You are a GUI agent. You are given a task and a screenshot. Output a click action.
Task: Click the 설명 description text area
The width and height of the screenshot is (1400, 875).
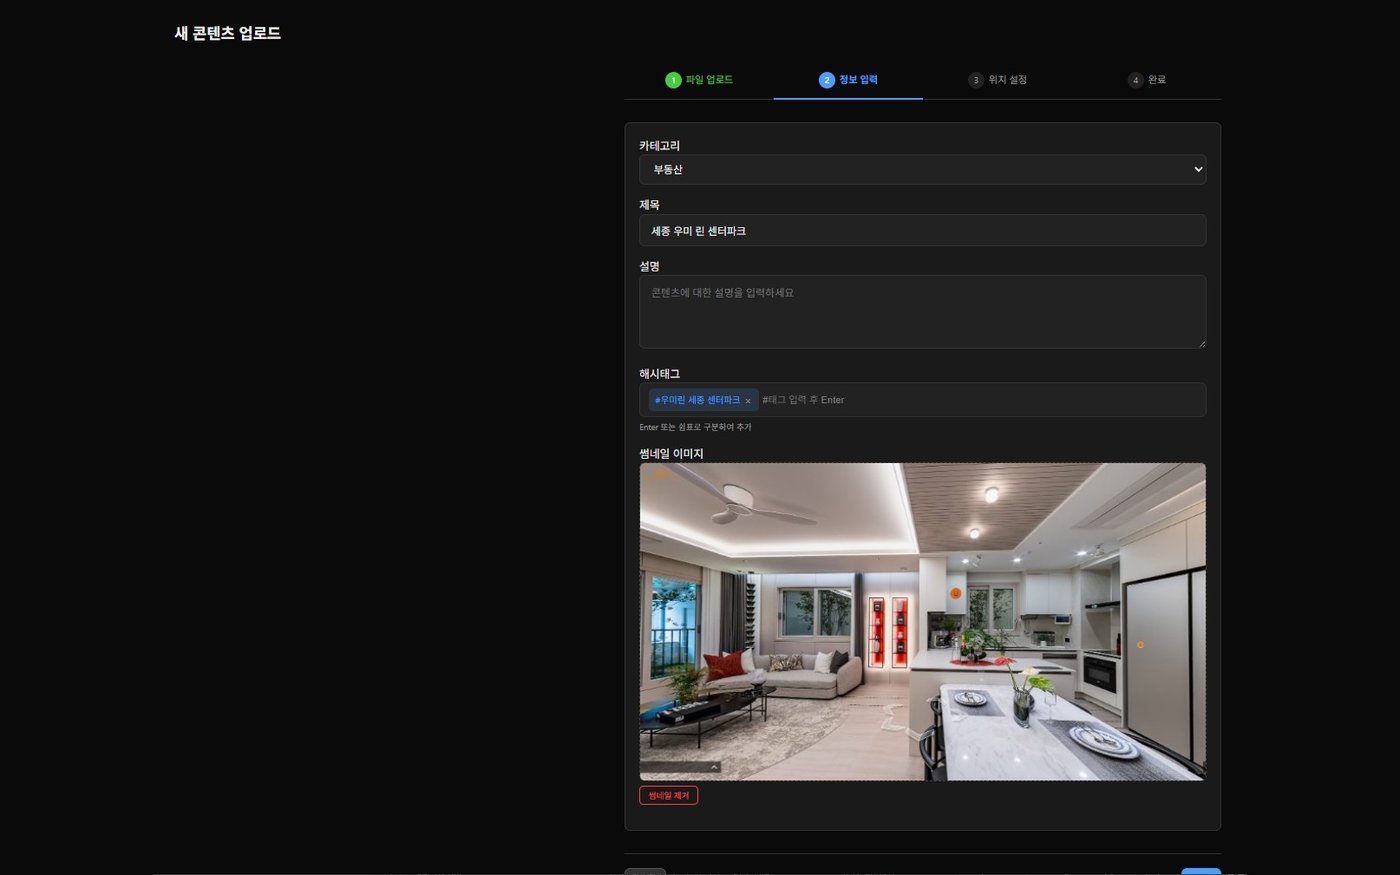pyautogui.click(x=922, y=312)
